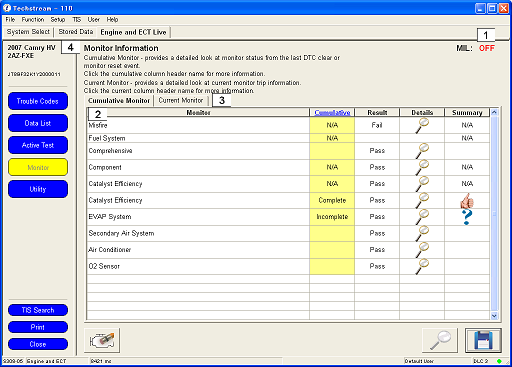The image size is (512, 367).
Task: Click scrollbar up arrow in monitor table
Action: pyautogui.click(x=494, y=113)
